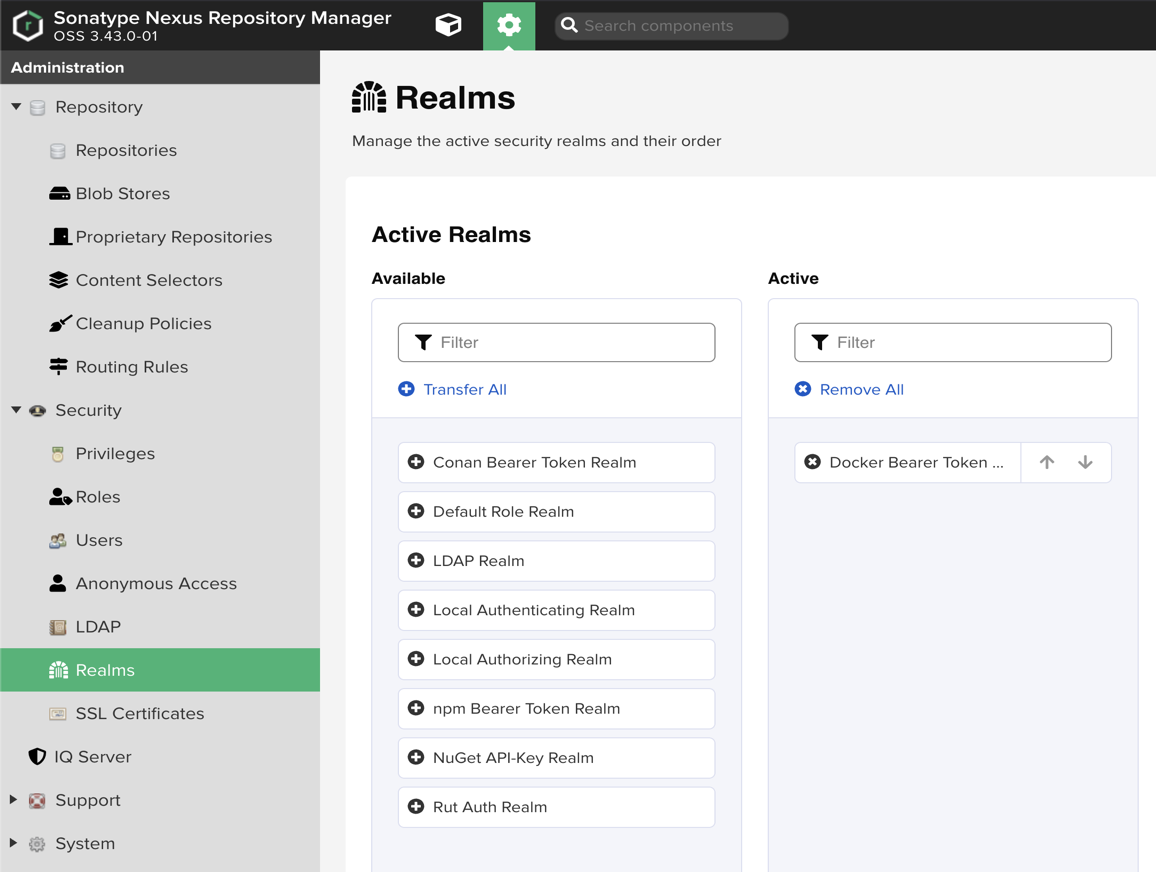
Task: Click the settings gear icon in top bar
Action: tap(509, 25)
